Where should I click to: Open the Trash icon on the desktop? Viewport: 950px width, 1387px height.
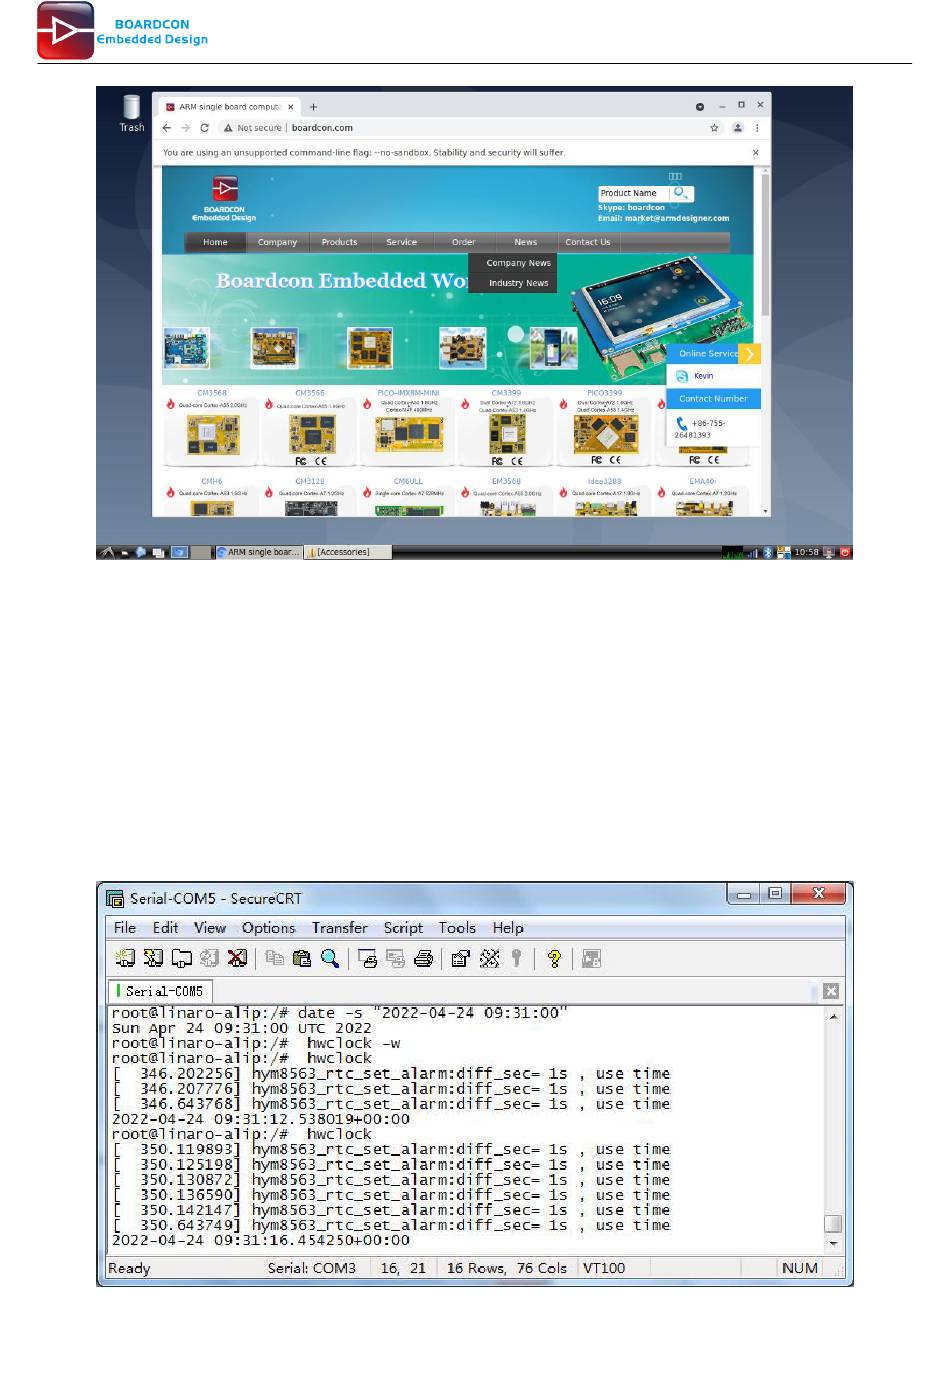(x=132, y=112)
